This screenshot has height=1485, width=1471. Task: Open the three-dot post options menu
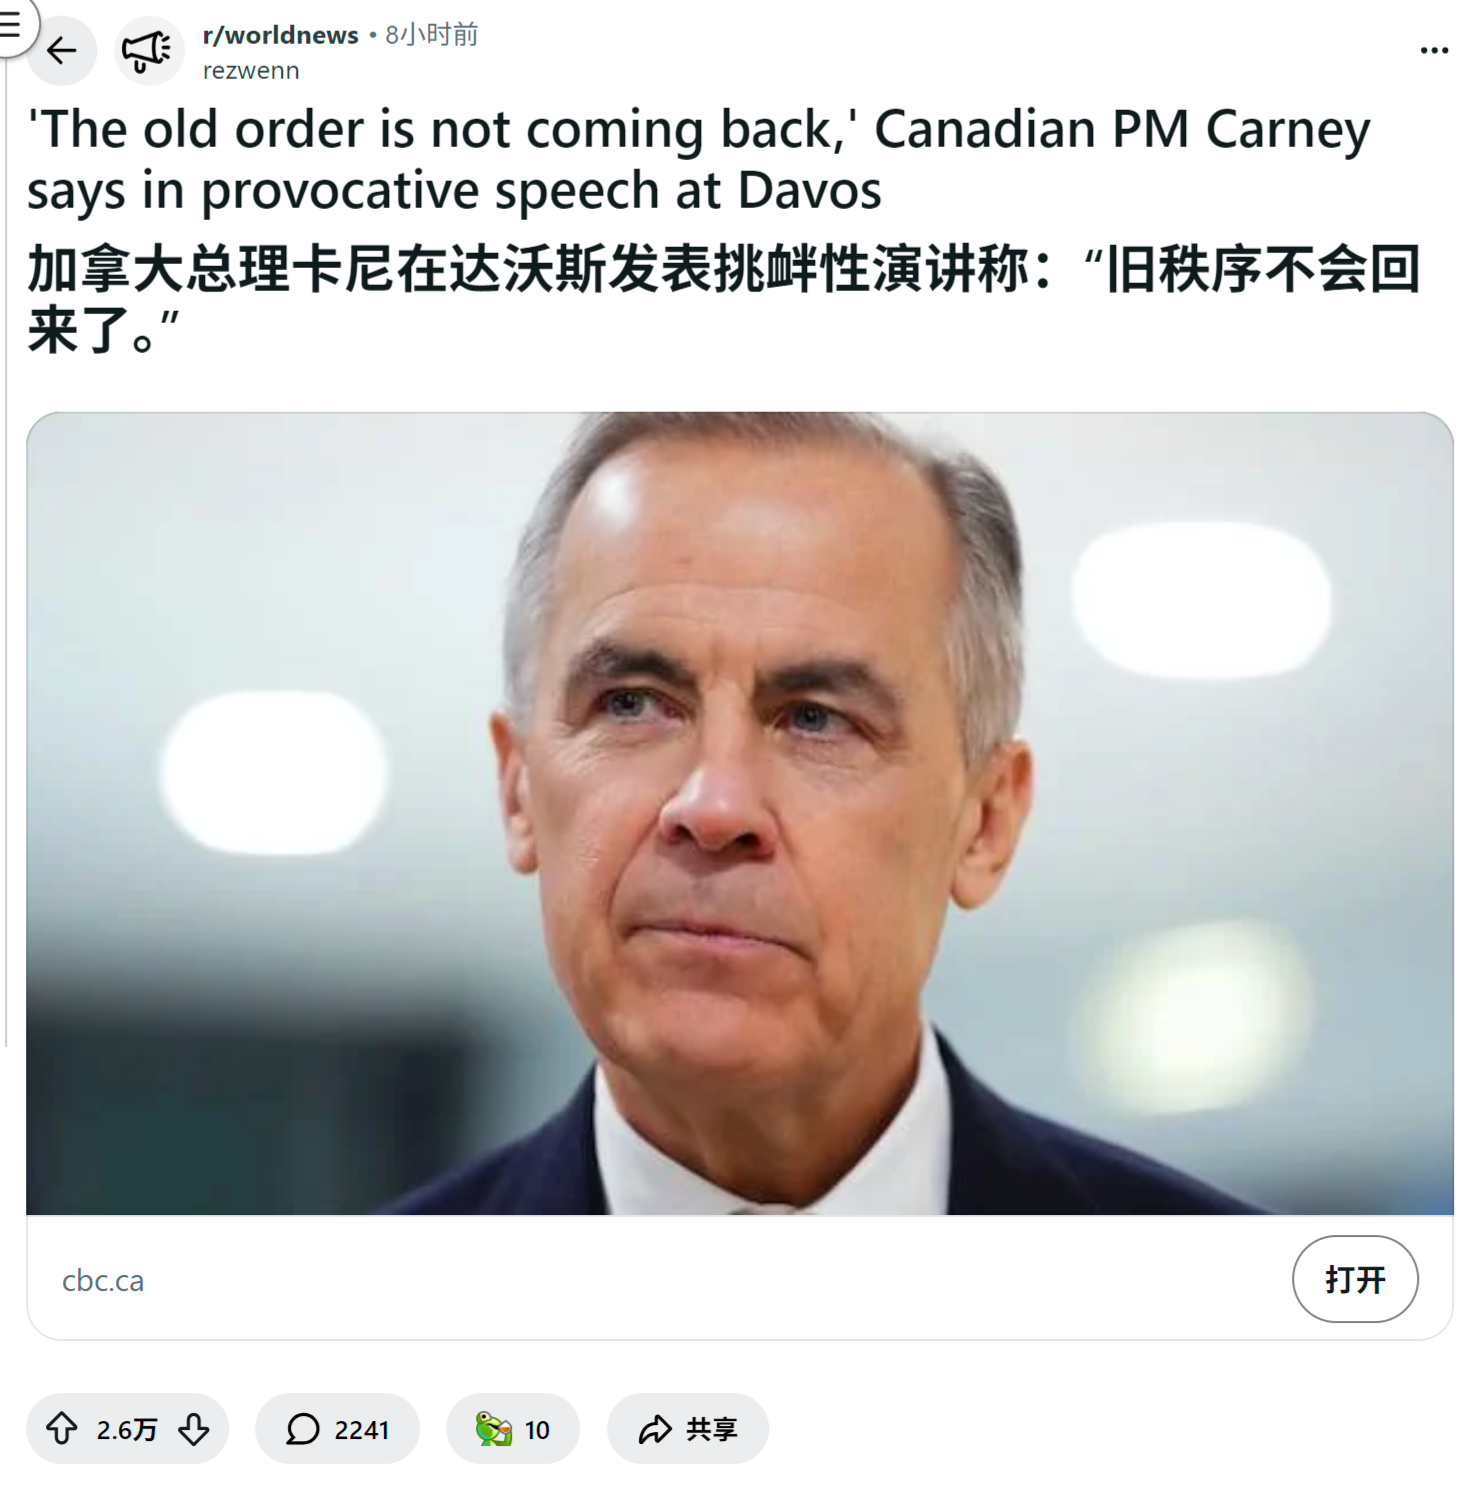[1434, 50]
